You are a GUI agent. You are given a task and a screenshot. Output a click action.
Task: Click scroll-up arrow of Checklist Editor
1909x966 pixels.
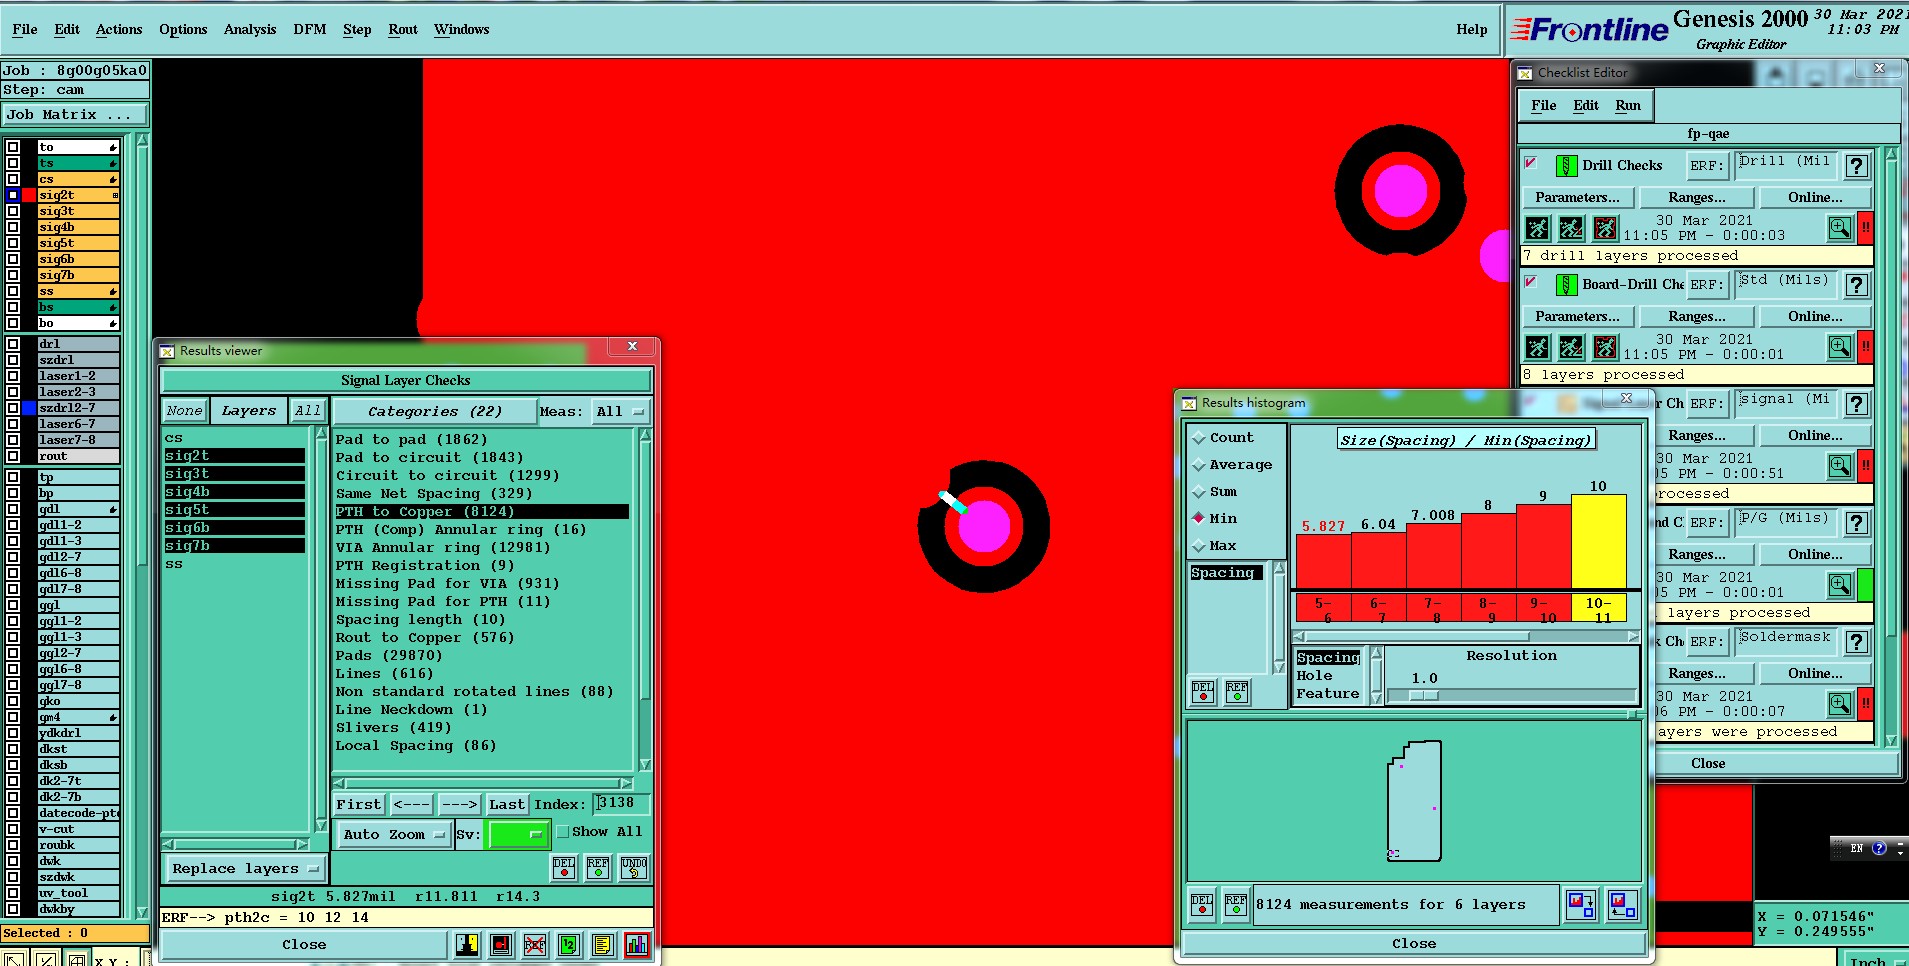1890,155
